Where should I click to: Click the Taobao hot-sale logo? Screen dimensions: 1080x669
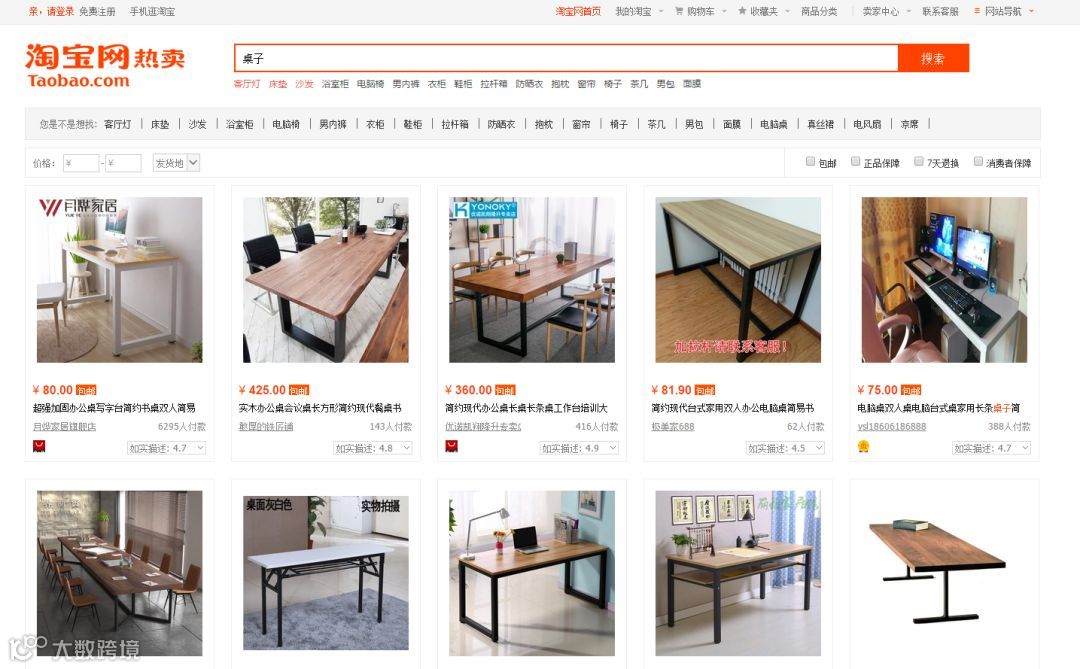(x=105, y=65)
